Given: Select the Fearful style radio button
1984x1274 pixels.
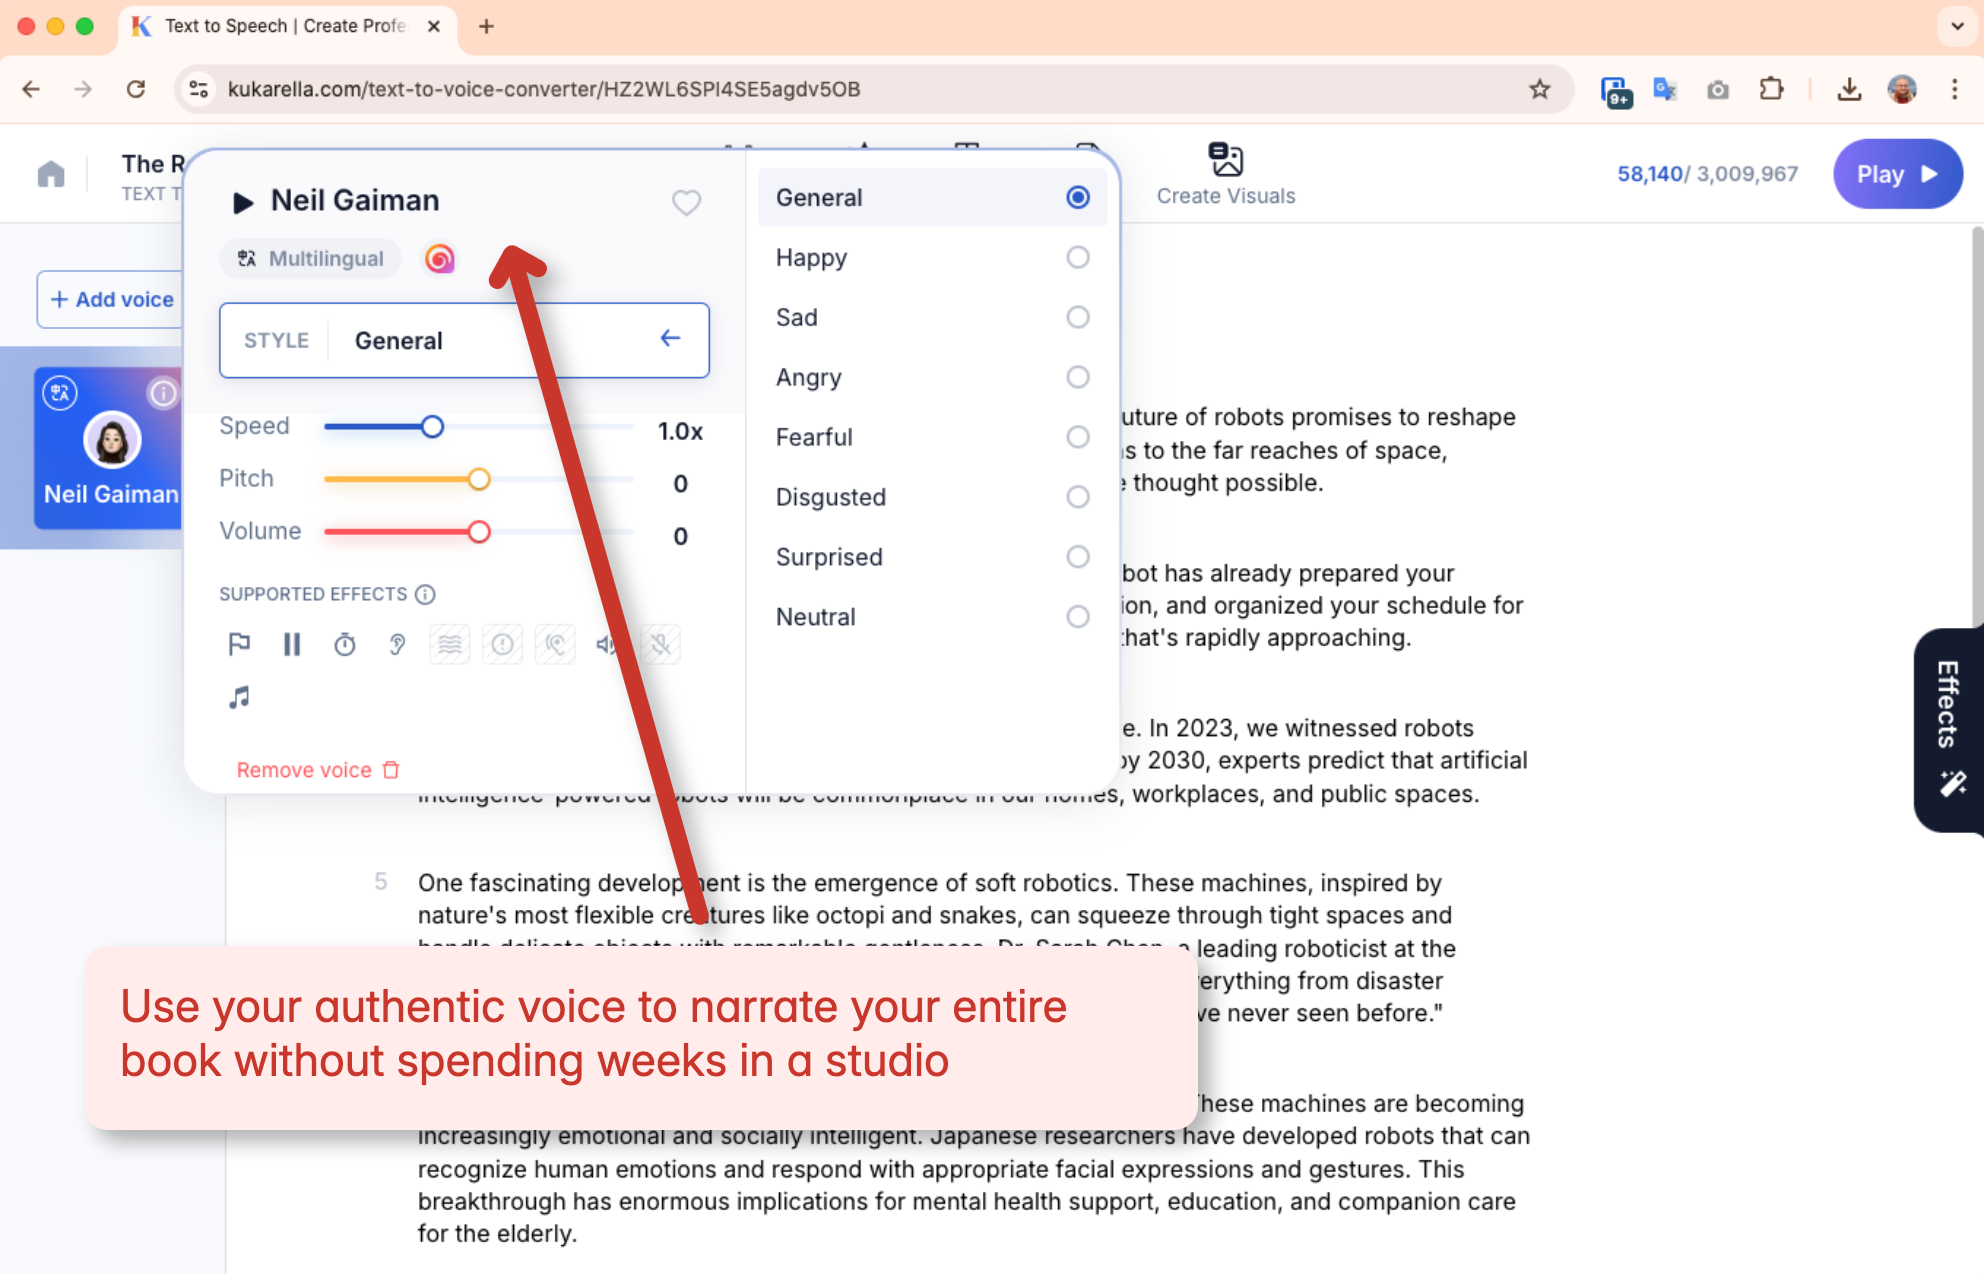Looking at the screenshot, I should coord(1077,438).
